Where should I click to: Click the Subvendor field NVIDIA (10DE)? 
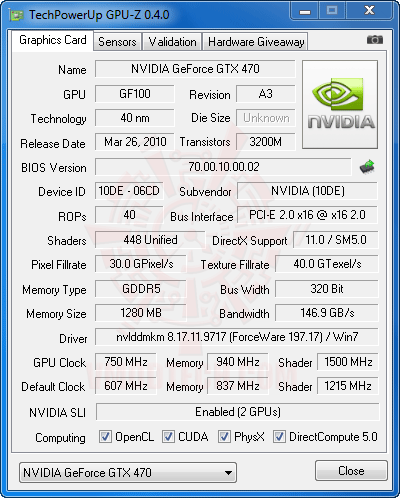pyautogui.click(x=307, y=191)
